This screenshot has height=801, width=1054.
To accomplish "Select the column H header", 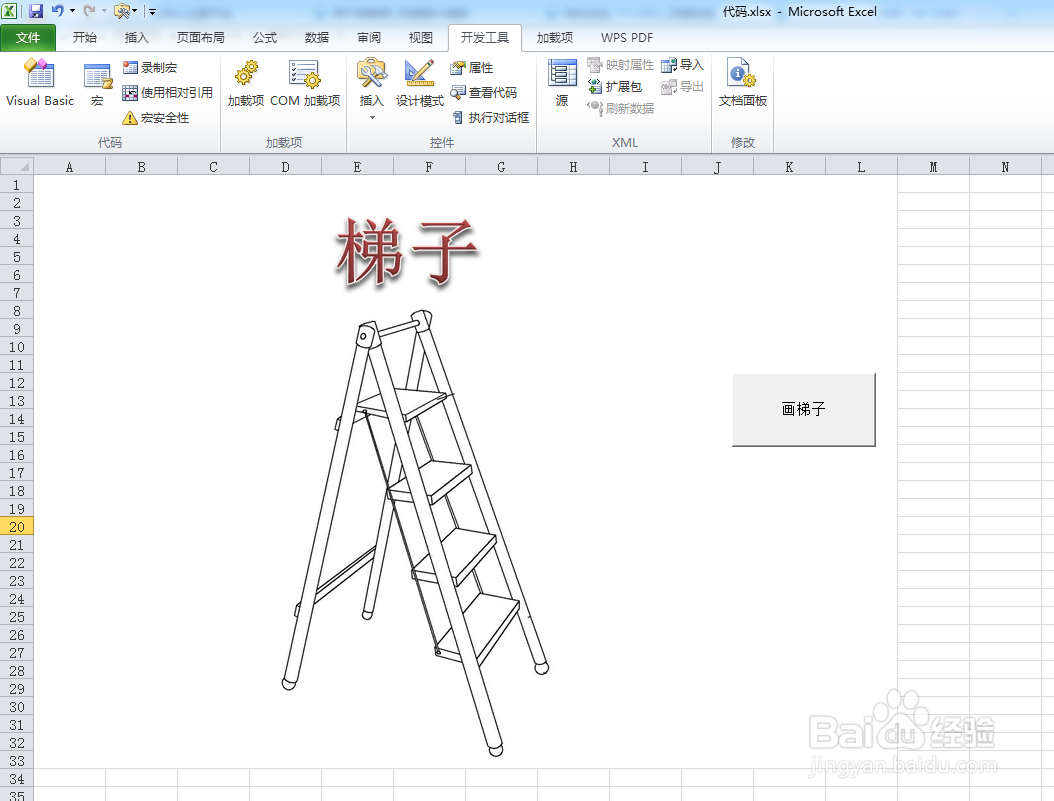I will (573, 166).
